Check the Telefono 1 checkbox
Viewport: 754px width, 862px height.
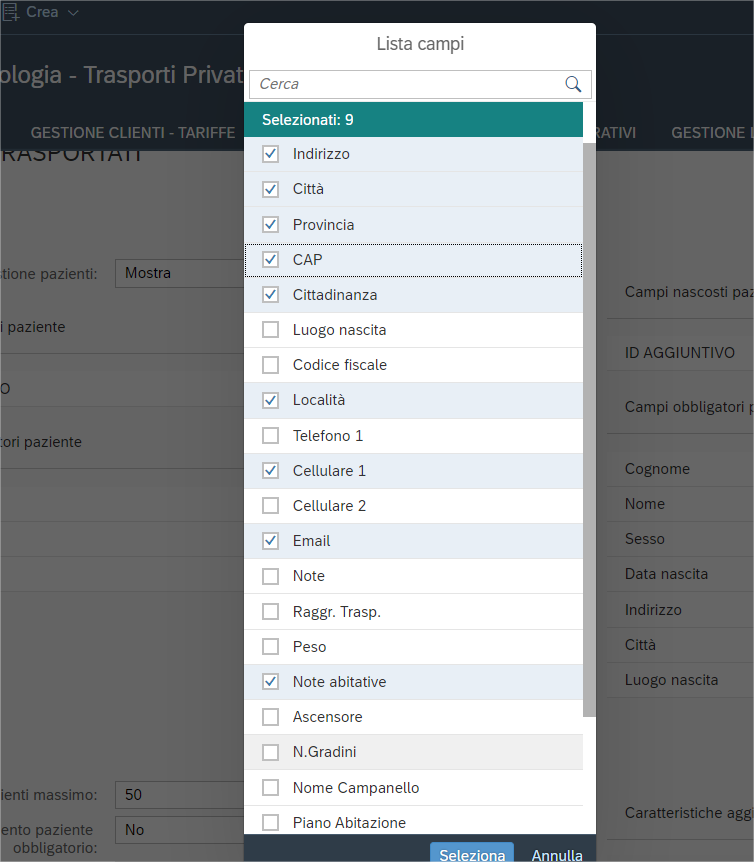[270, 436]
